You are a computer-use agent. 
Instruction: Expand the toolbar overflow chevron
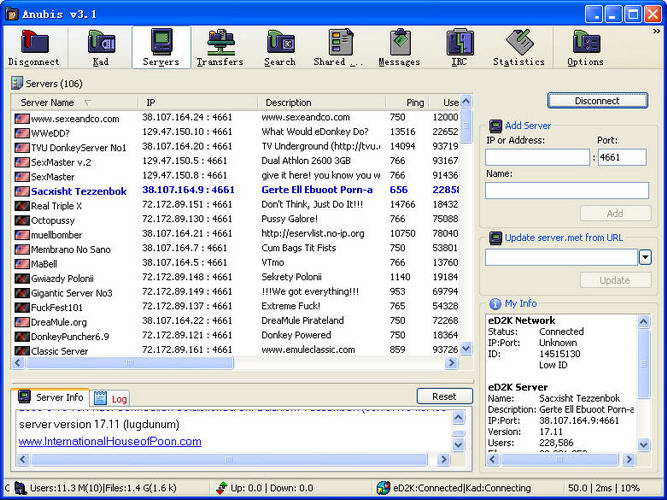pos(657,31)
